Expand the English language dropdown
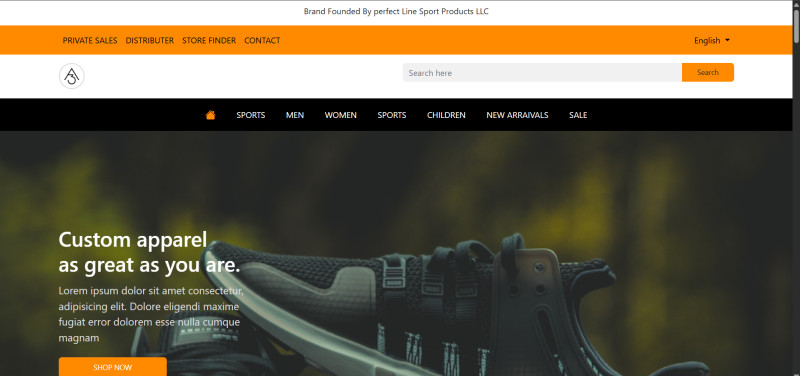The image size is (800, 376). tap(712, 40)
